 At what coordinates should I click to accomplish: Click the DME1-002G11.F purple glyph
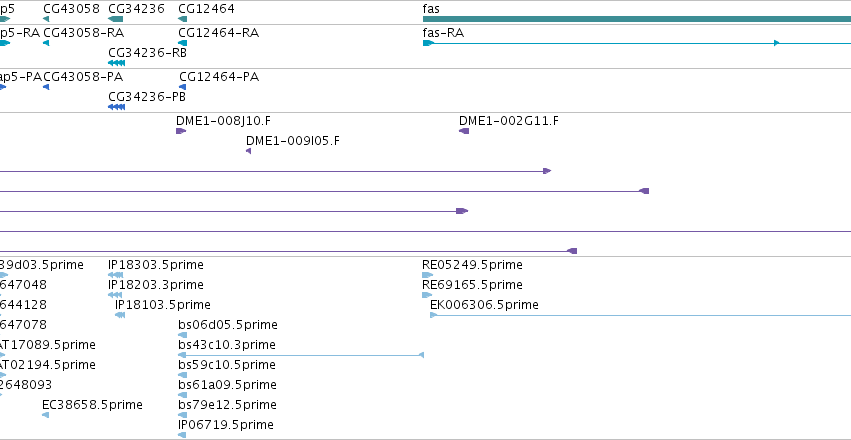click(464, 131)
